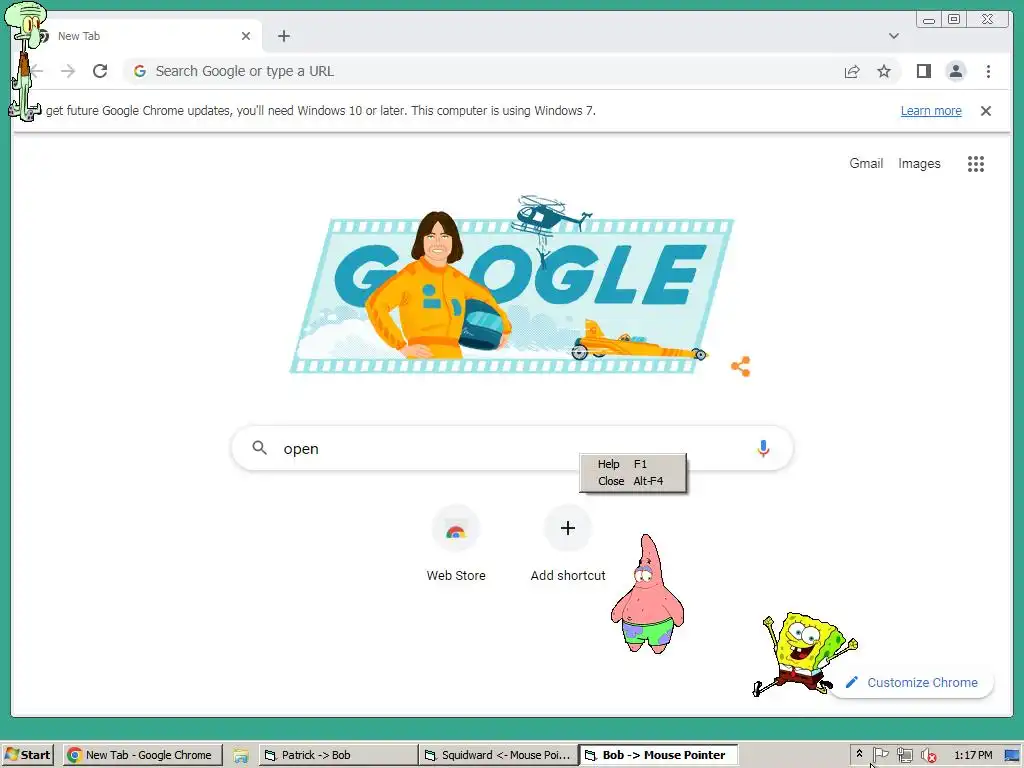Screen dimensions: 1024x768
Task: Start voice search with the microphone
Action: pos(763,448)
